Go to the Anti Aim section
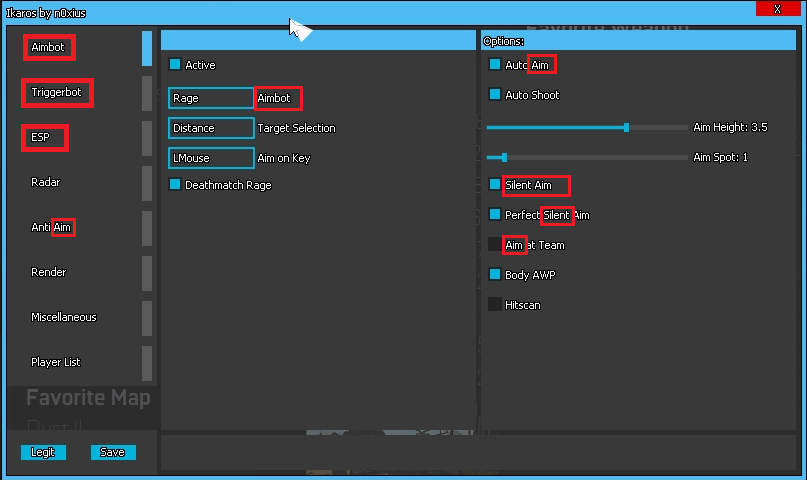 click(x=51, y=227)
